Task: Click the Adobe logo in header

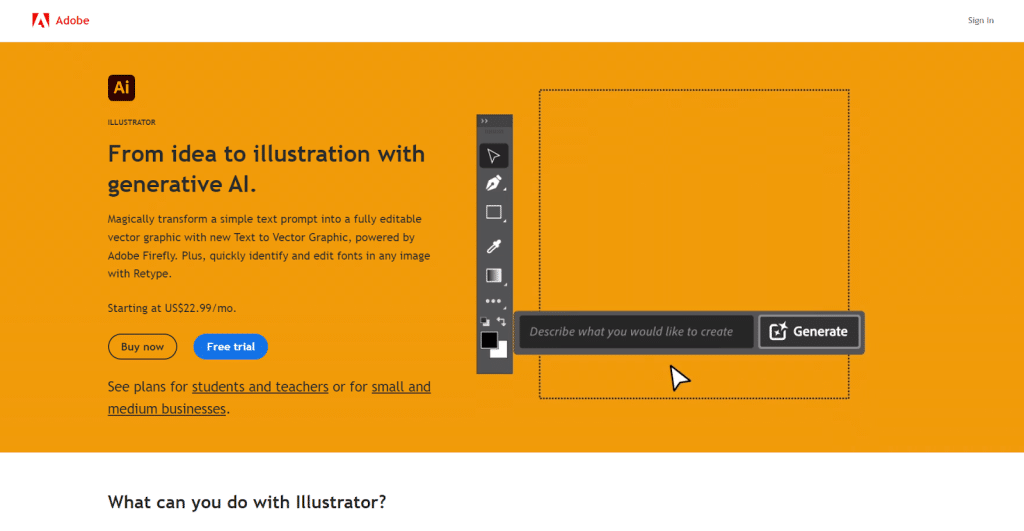Action: click(60, 20)
